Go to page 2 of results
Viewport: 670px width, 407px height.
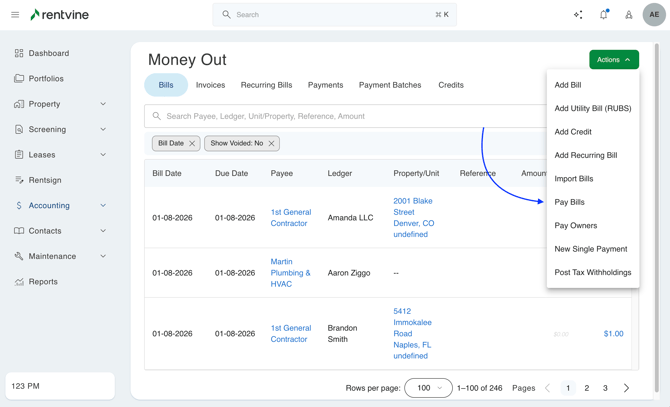587,388
